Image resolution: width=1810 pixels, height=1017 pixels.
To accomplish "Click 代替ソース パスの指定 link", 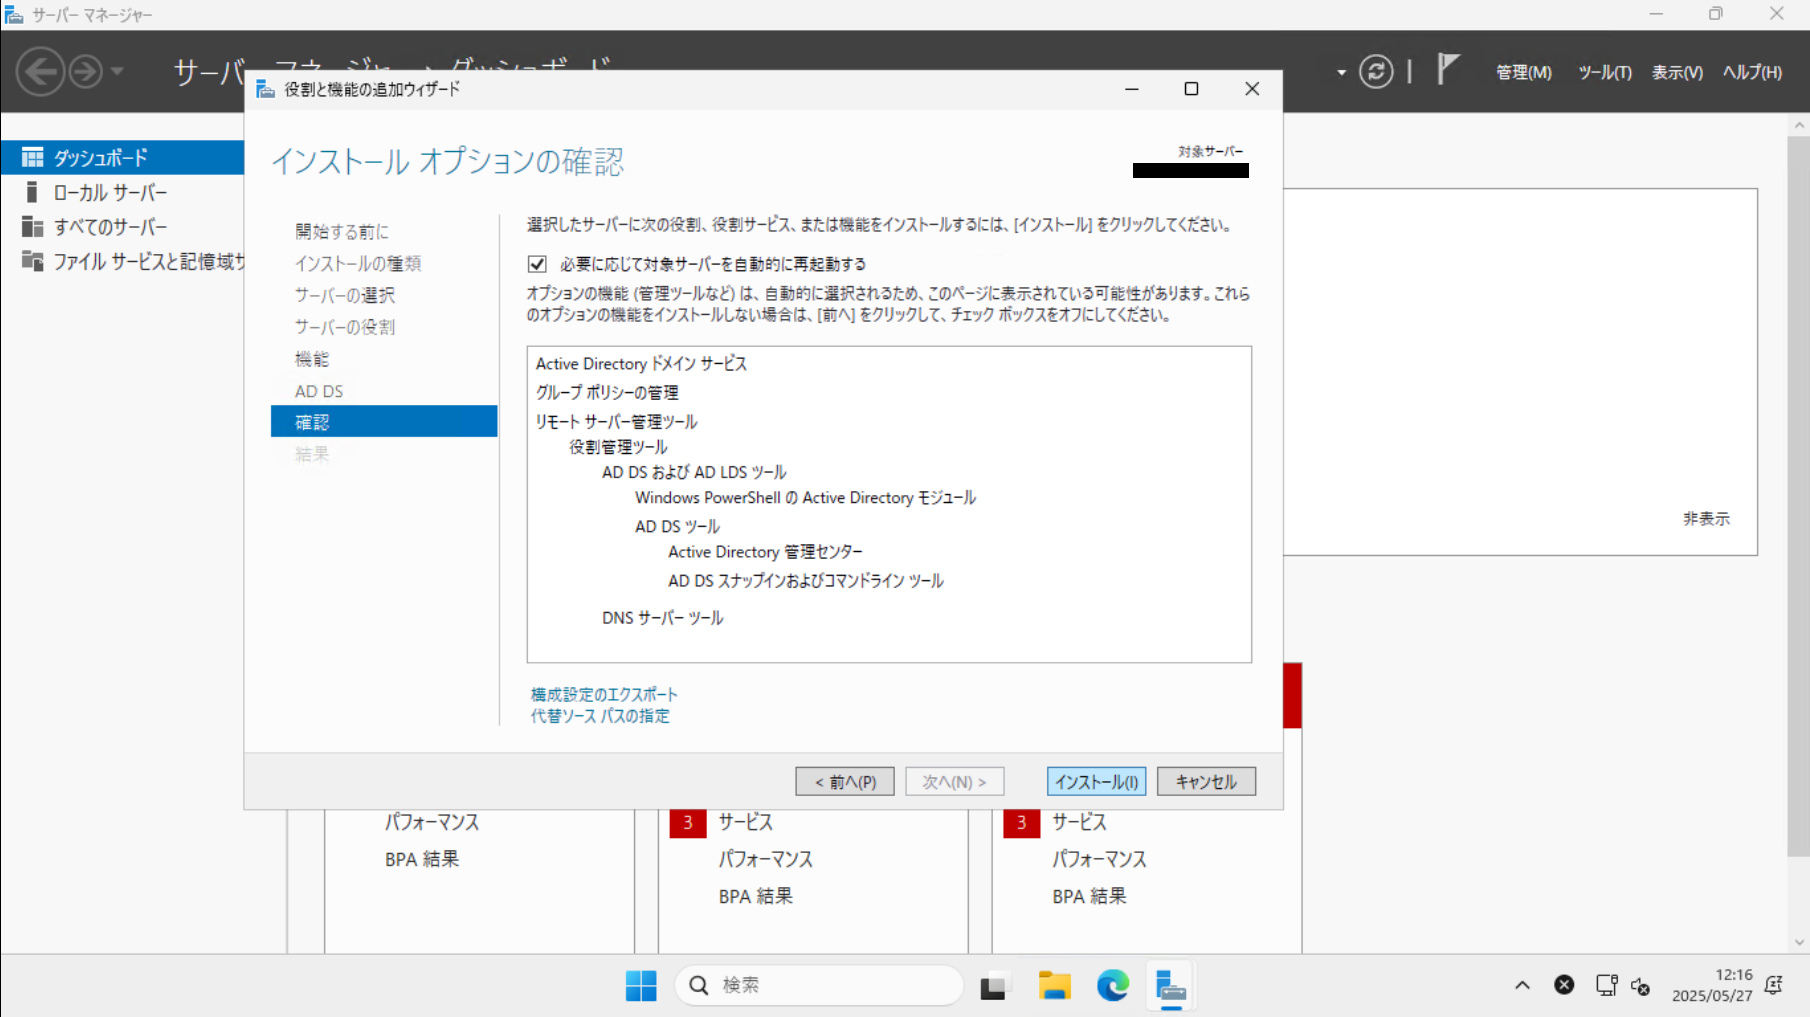I will [x=600, y=716].
